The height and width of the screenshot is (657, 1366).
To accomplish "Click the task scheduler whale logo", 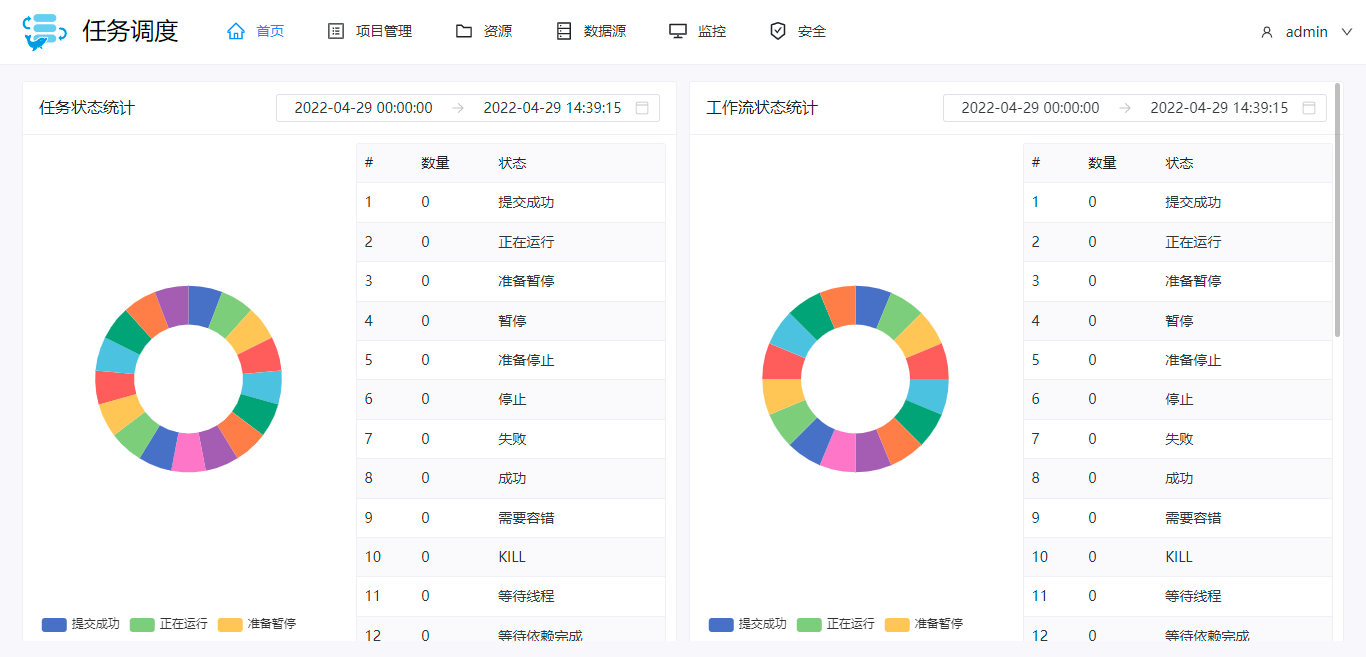I will 44,32.
